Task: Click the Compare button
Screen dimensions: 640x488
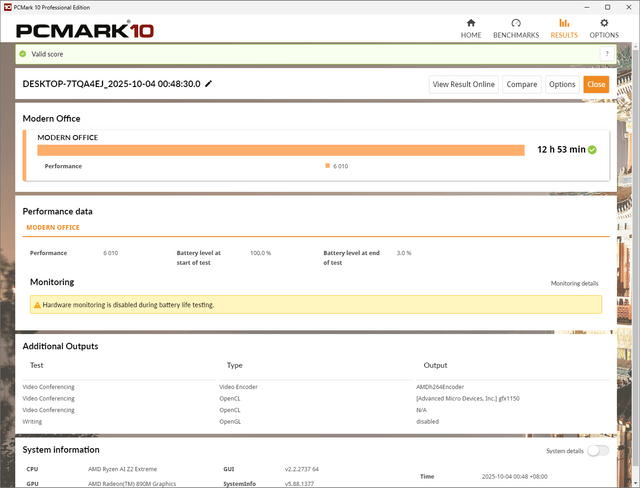Action: 522,84
